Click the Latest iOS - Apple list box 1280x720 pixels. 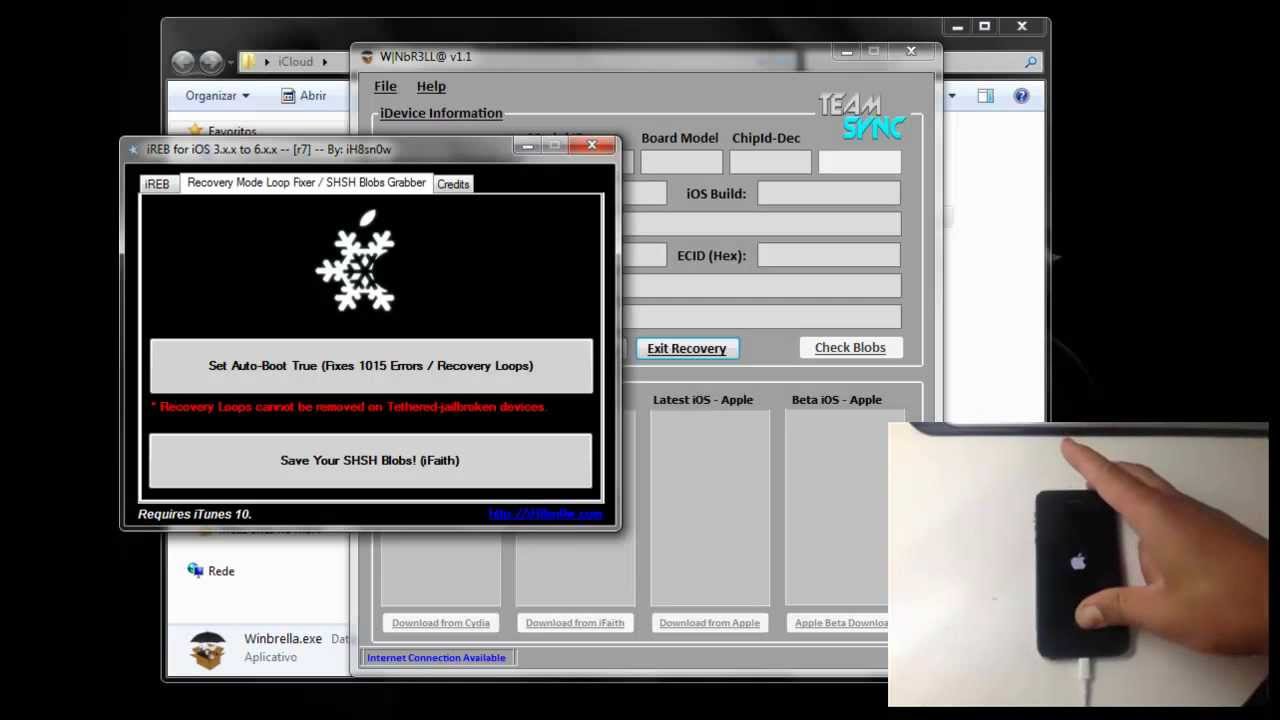[710, 508]
